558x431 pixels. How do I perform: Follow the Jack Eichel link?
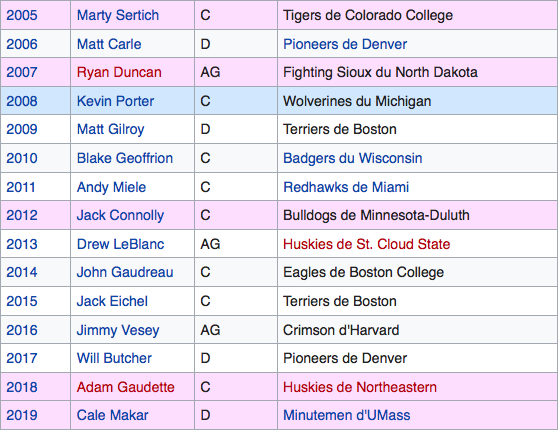pyautogui.click(x=112, y=301)
